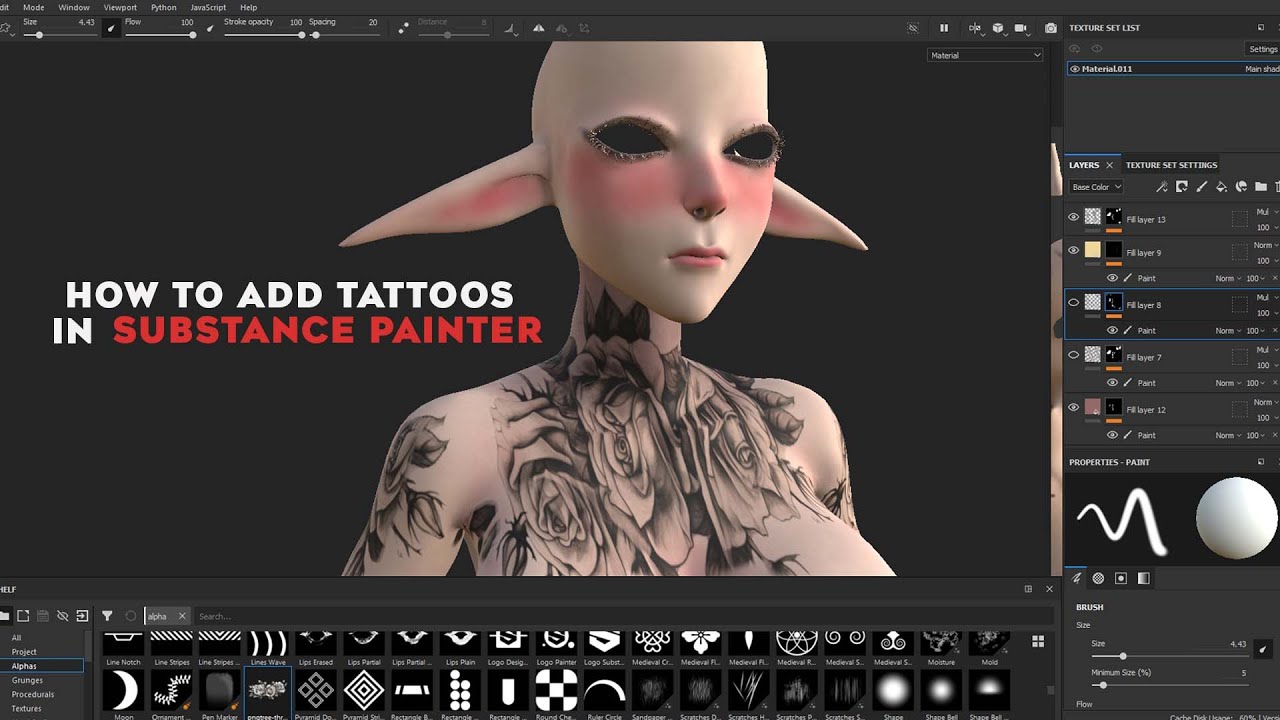This screenshot has height=720, width=1280.
Task: Open the Python menu
Action: (163, 7)
